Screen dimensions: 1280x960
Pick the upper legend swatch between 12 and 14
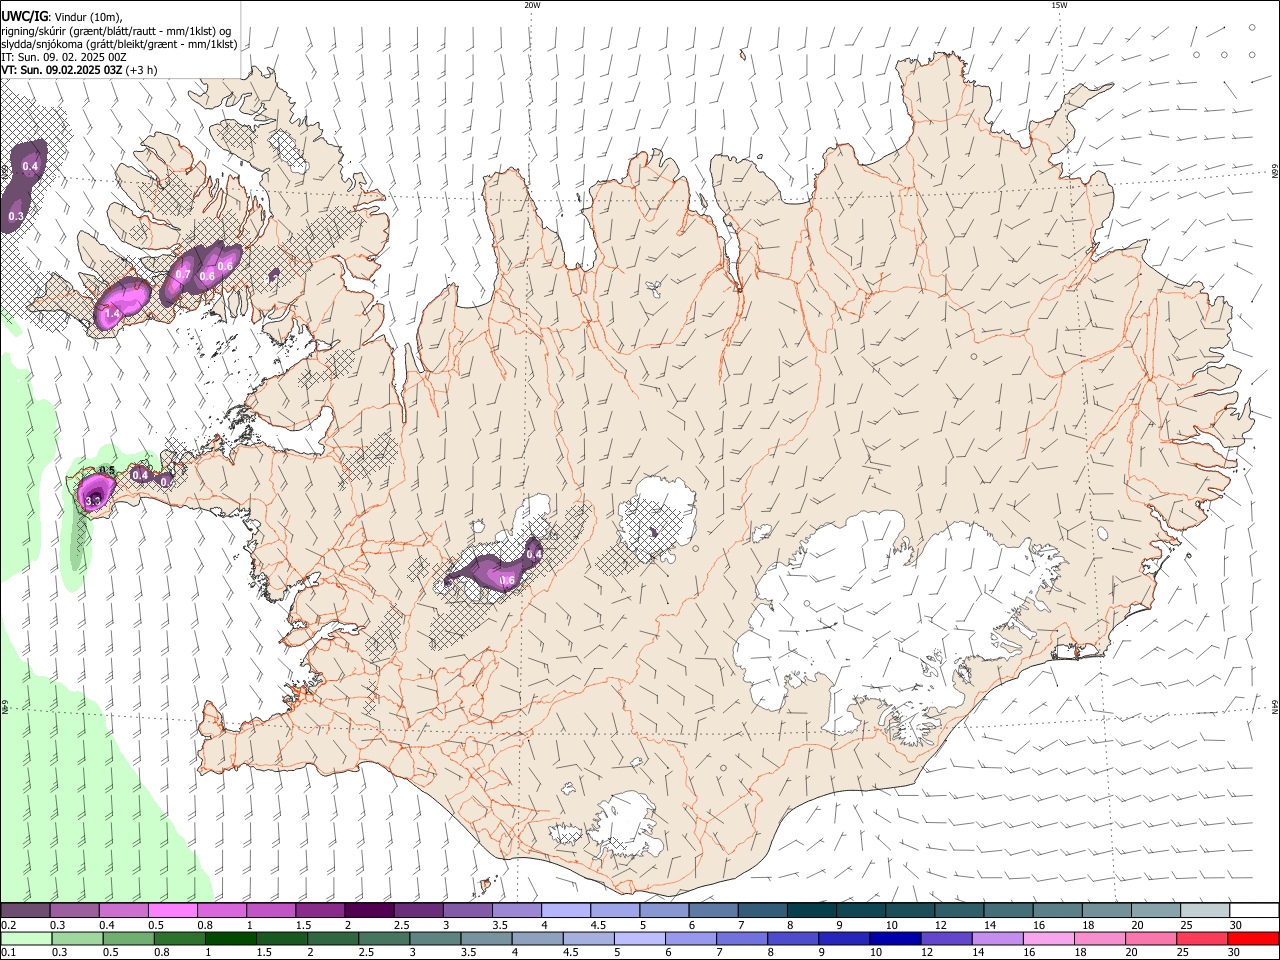click(960, 911)
